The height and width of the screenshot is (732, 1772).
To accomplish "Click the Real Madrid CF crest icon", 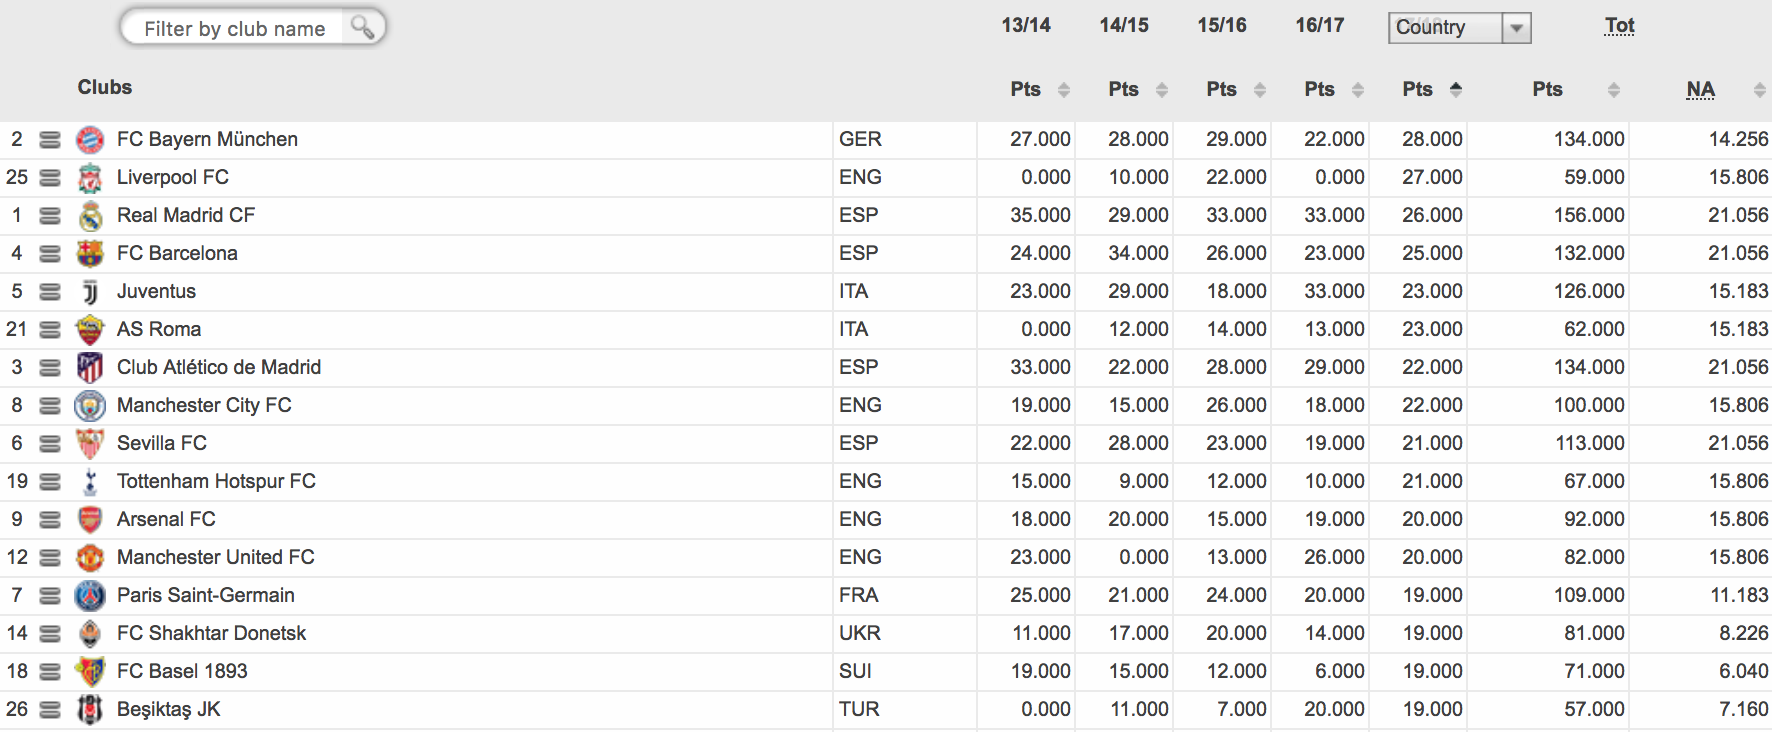I will tap(90, 216).
